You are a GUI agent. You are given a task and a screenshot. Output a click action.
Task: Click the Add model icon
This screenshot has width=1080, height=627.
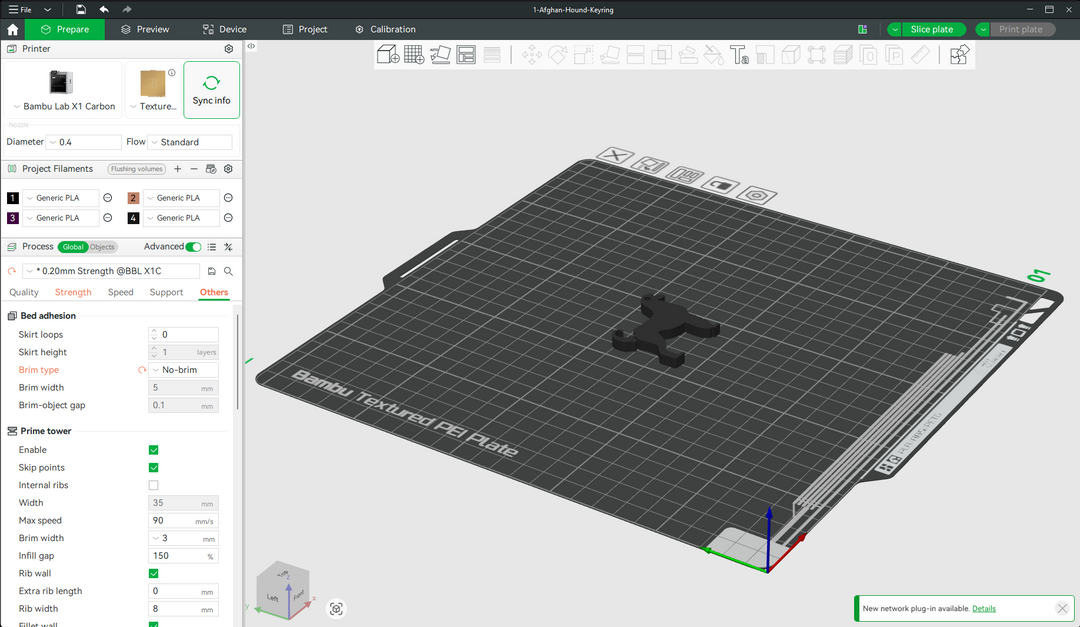pyautogui.click(x=387, y=55)
